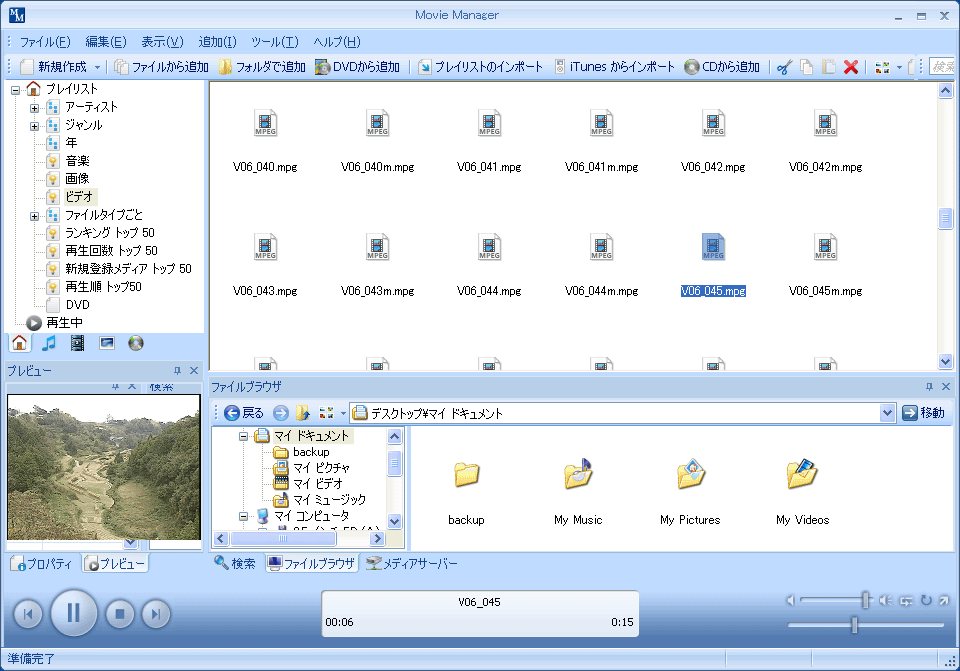The image size is (960, 671).
Task: Select 画像 in the playlist tree
Action: click(77, 178)
